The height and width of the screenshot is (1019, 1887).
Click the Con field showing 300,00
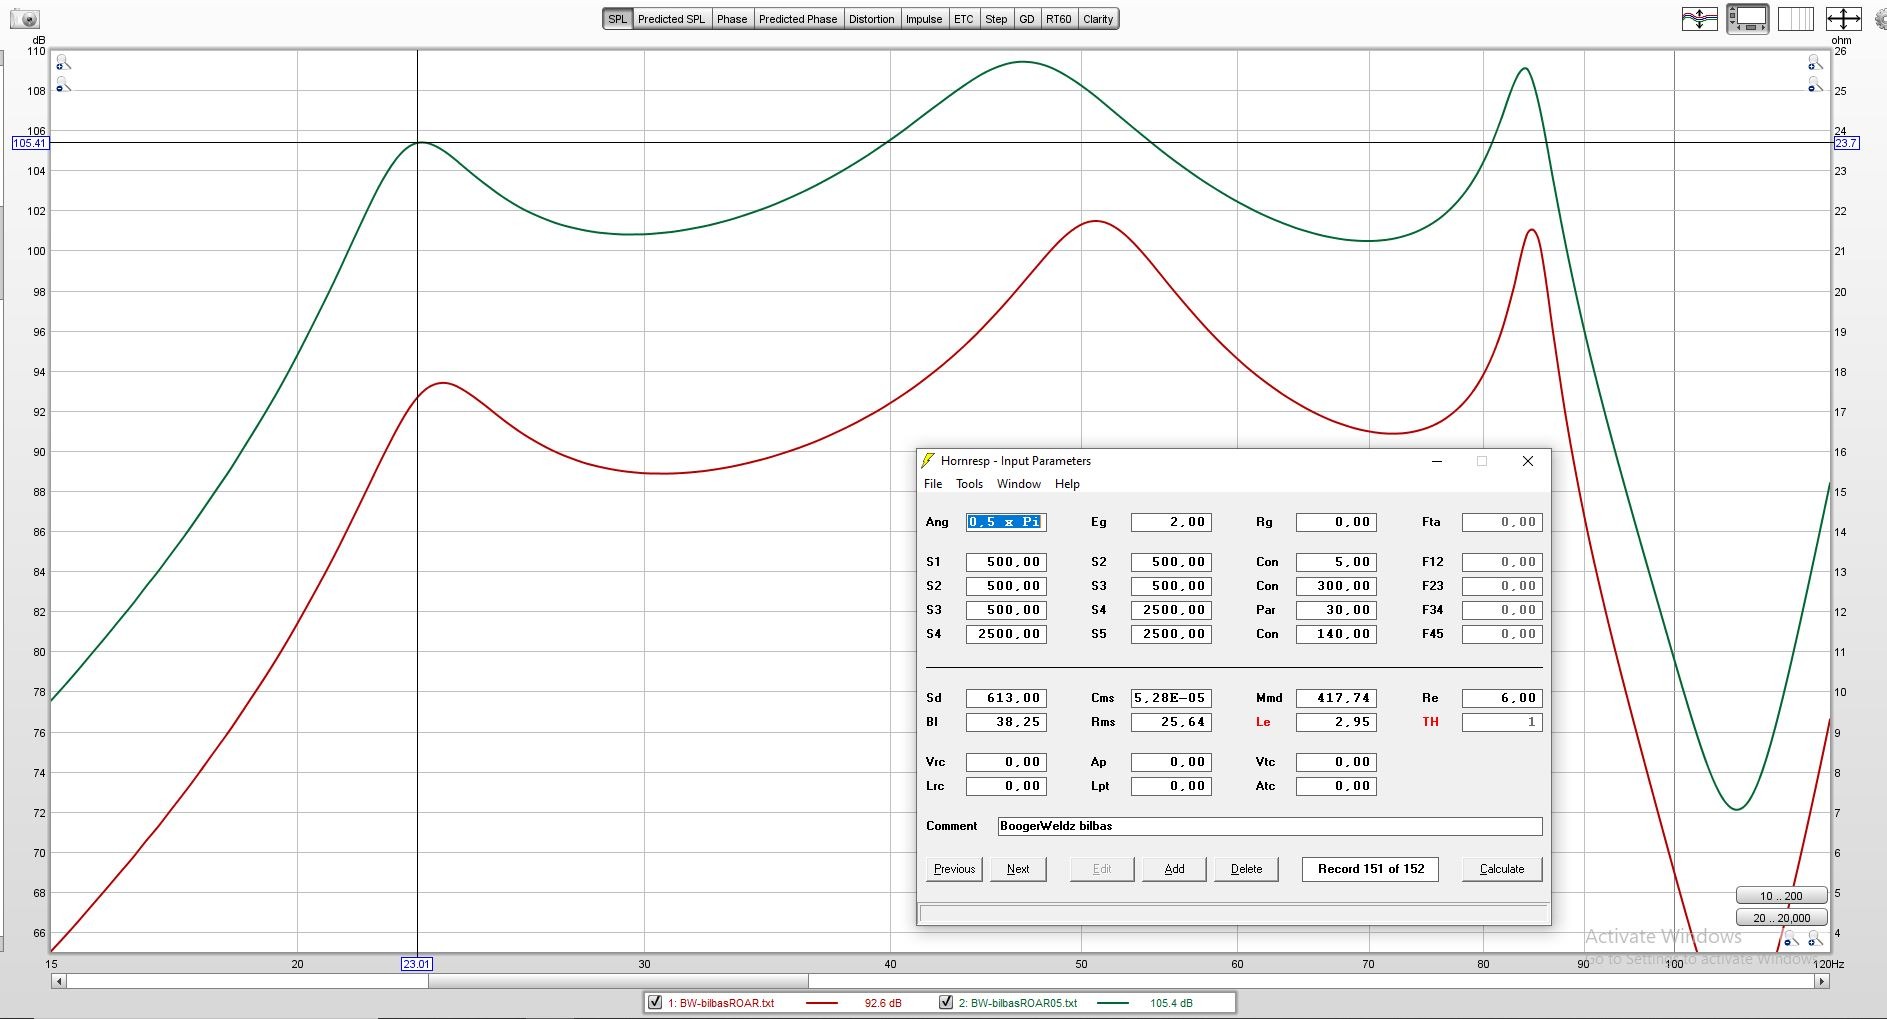1336,586
